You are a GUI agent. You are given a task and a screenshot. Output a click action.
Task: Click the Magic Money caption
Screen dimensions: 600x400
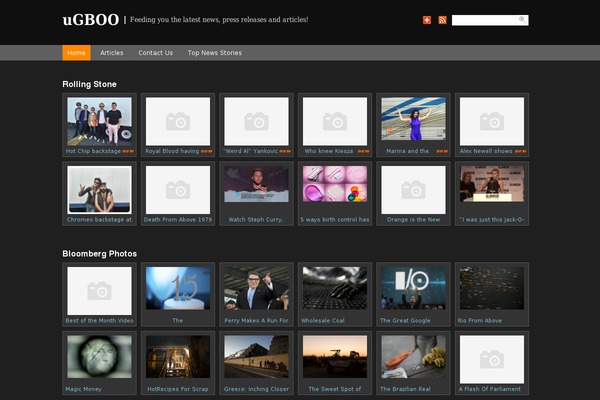(x=83, y=389)
